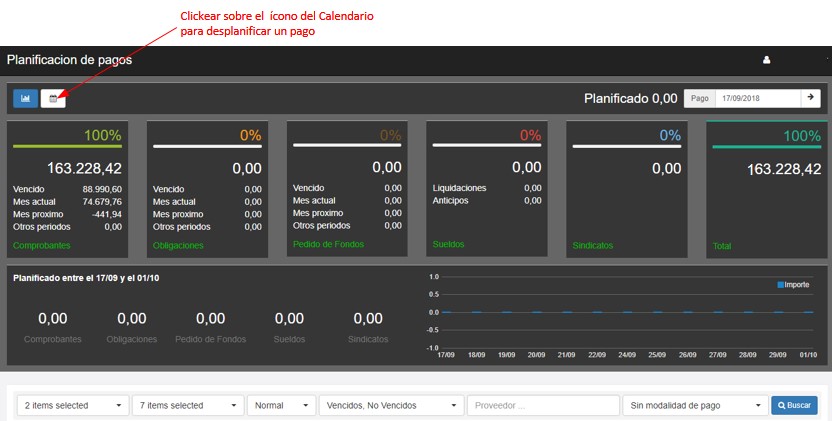This screenshot has width=832, height=421.
Task: Click the user profile icon
Action: click(767, 60)
